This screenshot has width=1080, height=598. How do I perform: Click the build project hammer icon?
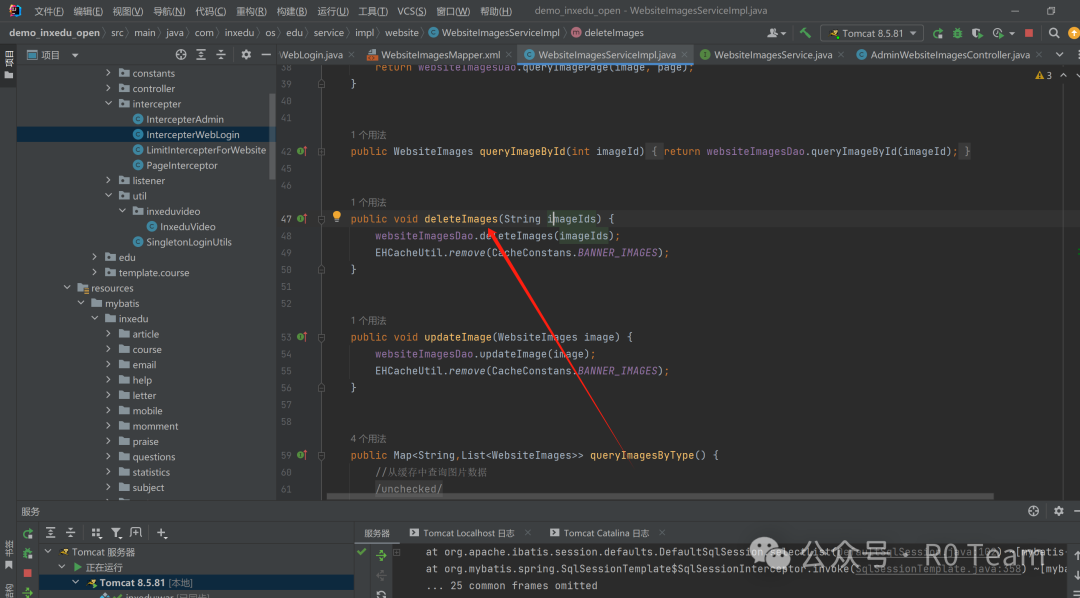coord(805,33)
